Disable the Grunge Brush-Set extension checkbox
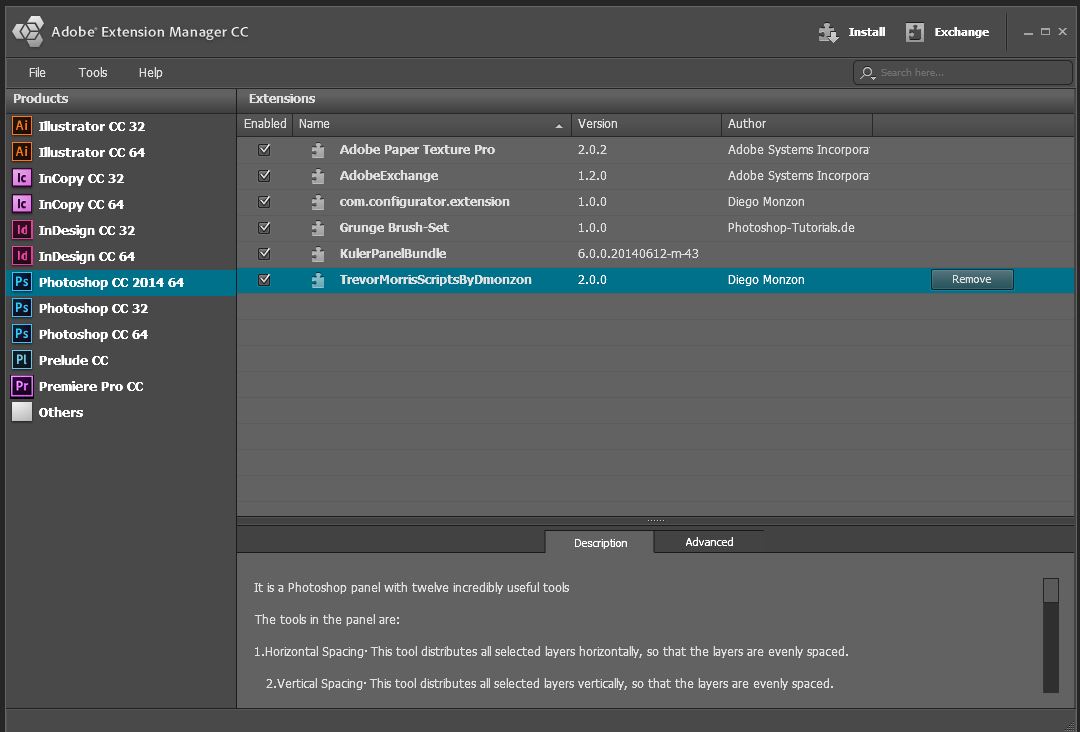Image resolution: width=1080 pixels, height=732 pixels. (264, 227)
